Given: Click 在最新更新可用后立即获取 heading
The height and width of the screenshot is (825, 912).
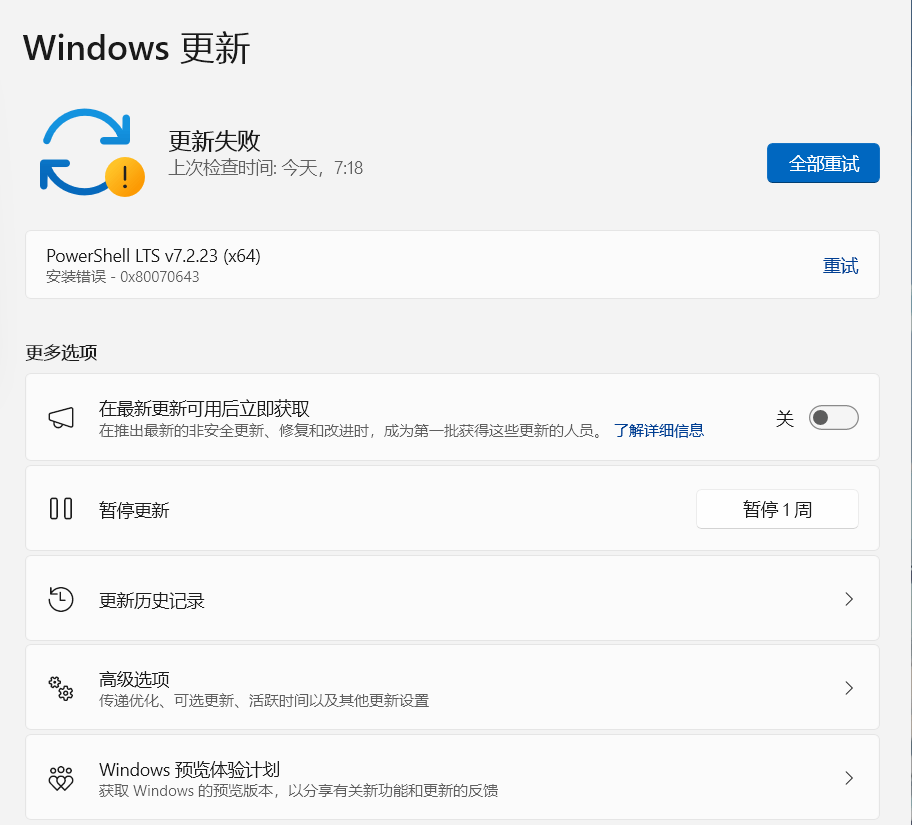Looking at the screenshot, I should (x=204, y=409).
